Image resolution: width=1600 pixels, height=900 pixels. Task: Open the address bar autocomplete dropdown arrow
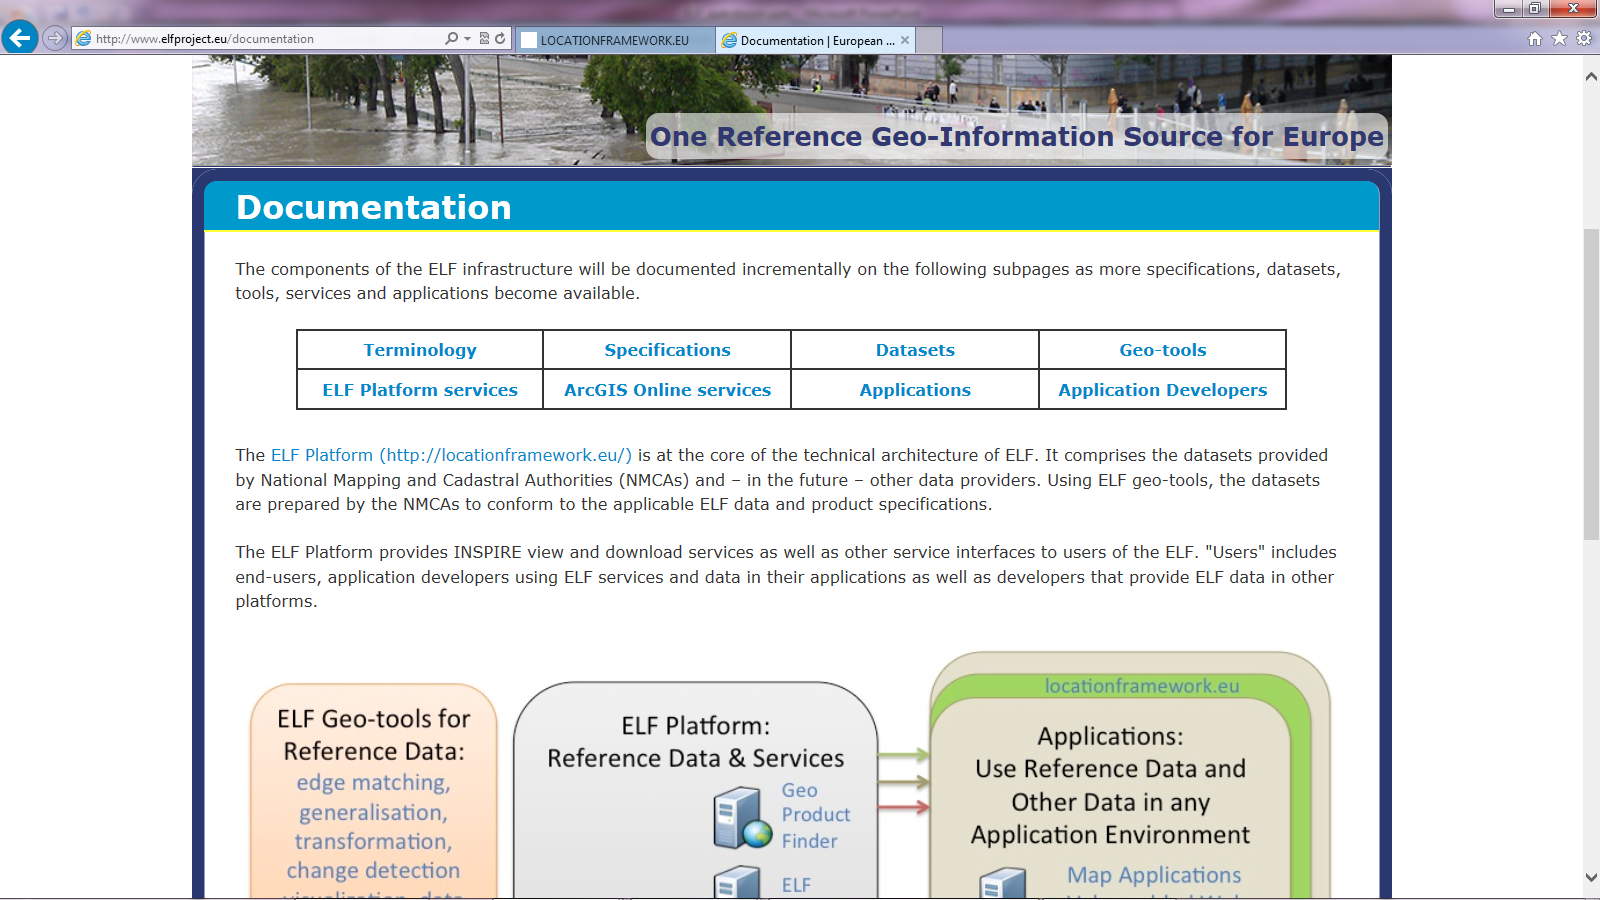click(x=467, y=38)
